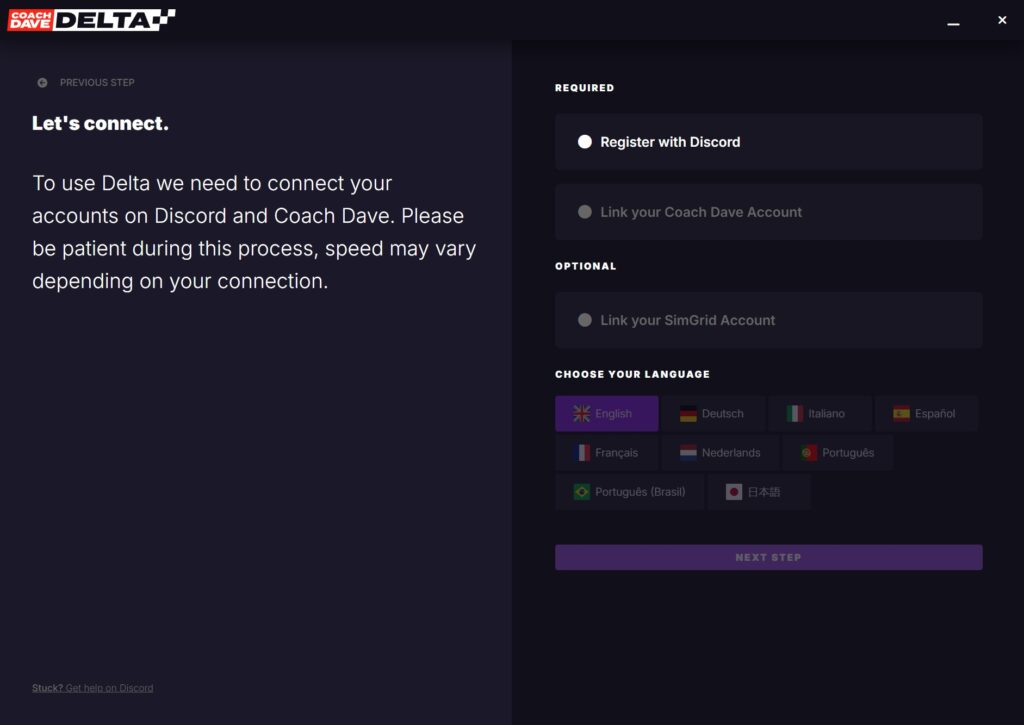Toggle the Link your Coach Dave Account circle
This screenshot has height=725, width=1024.
pyautogui.click(x=585, y=212)
